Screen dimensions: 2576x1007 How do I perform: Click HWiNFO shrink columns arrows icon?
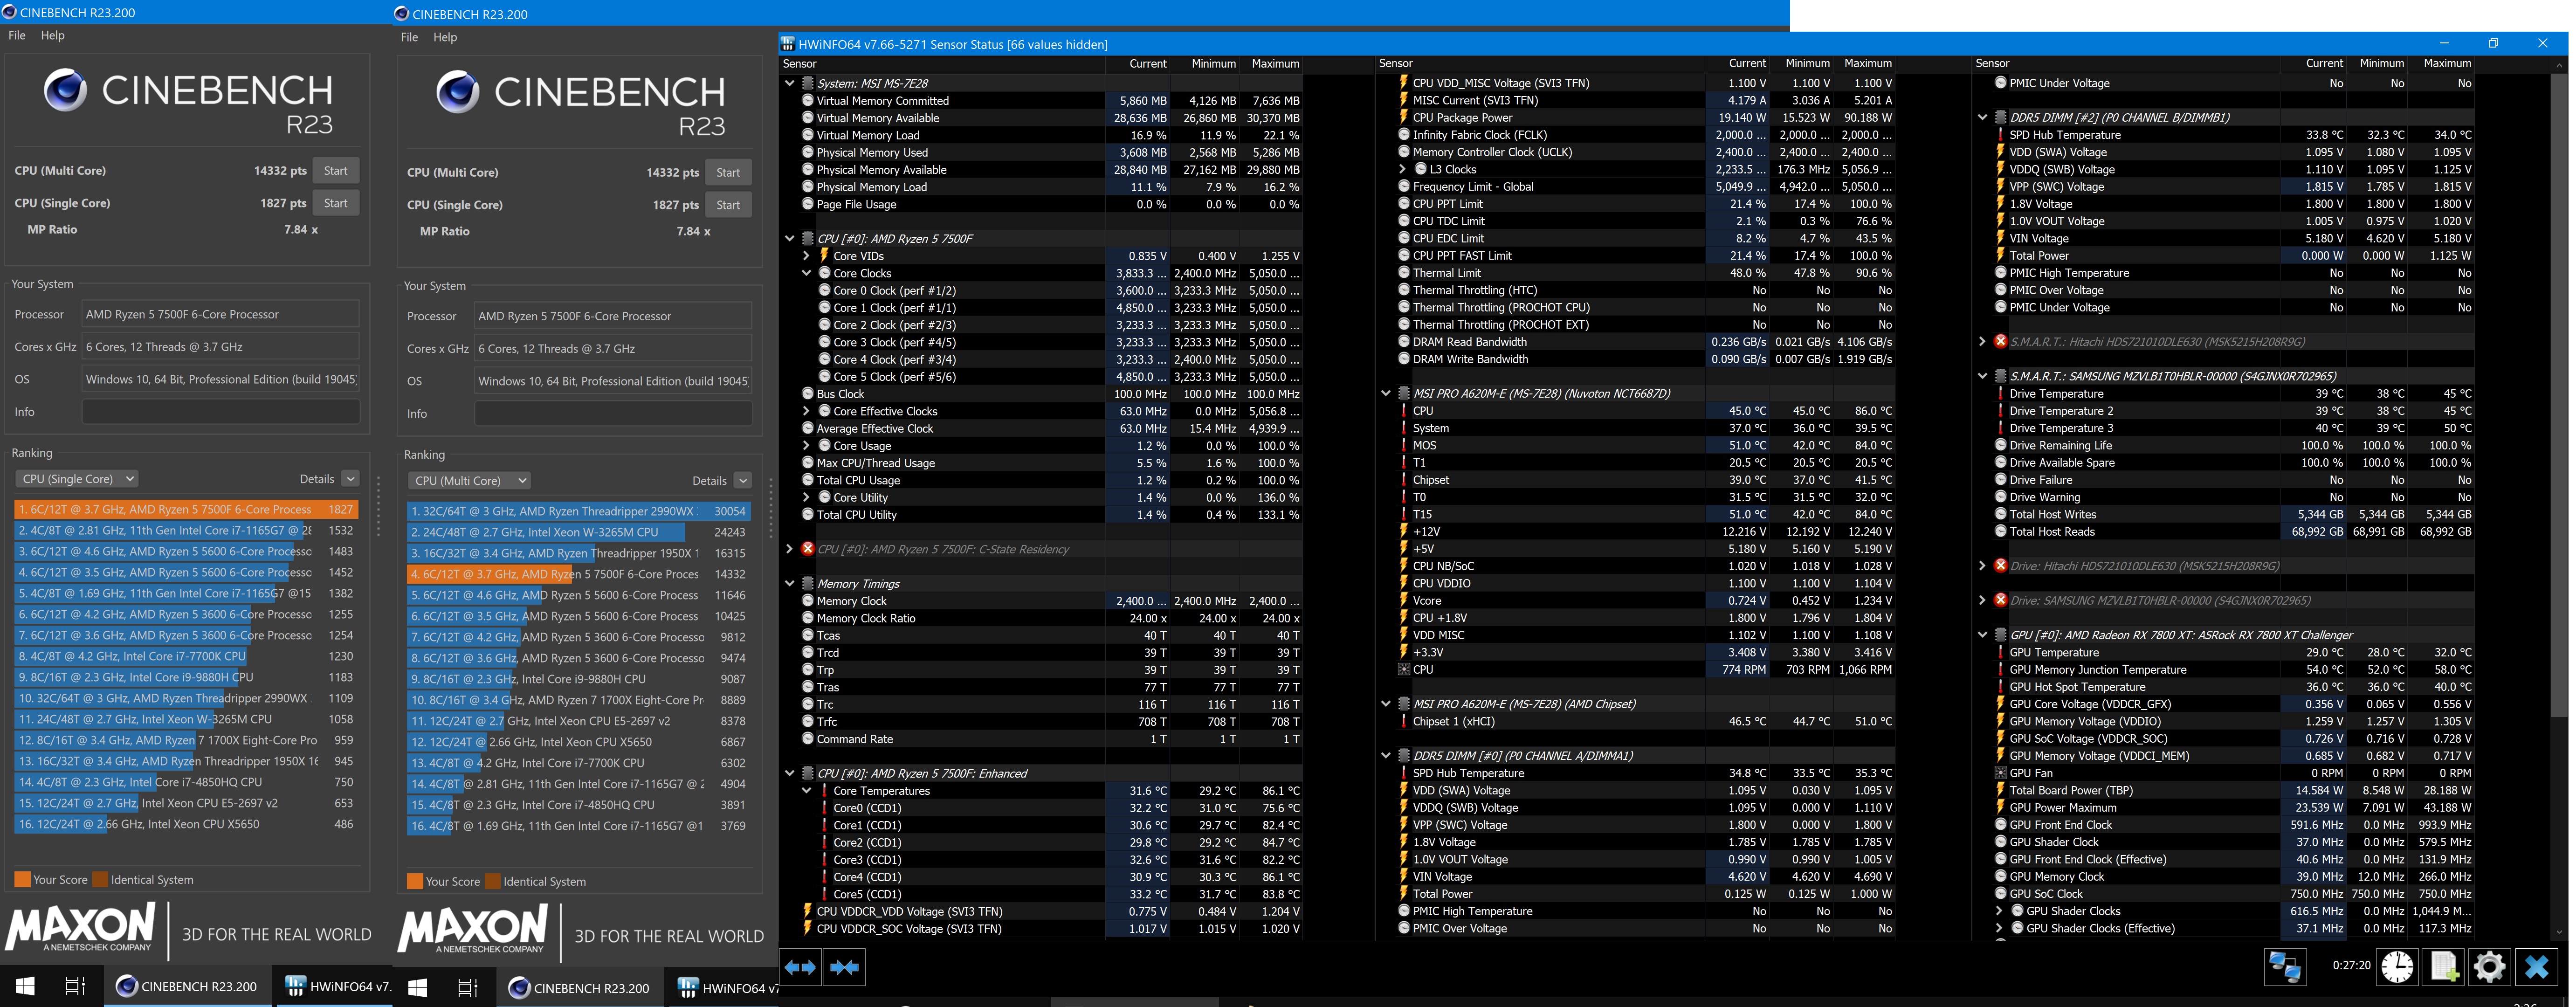pos(845,967)
